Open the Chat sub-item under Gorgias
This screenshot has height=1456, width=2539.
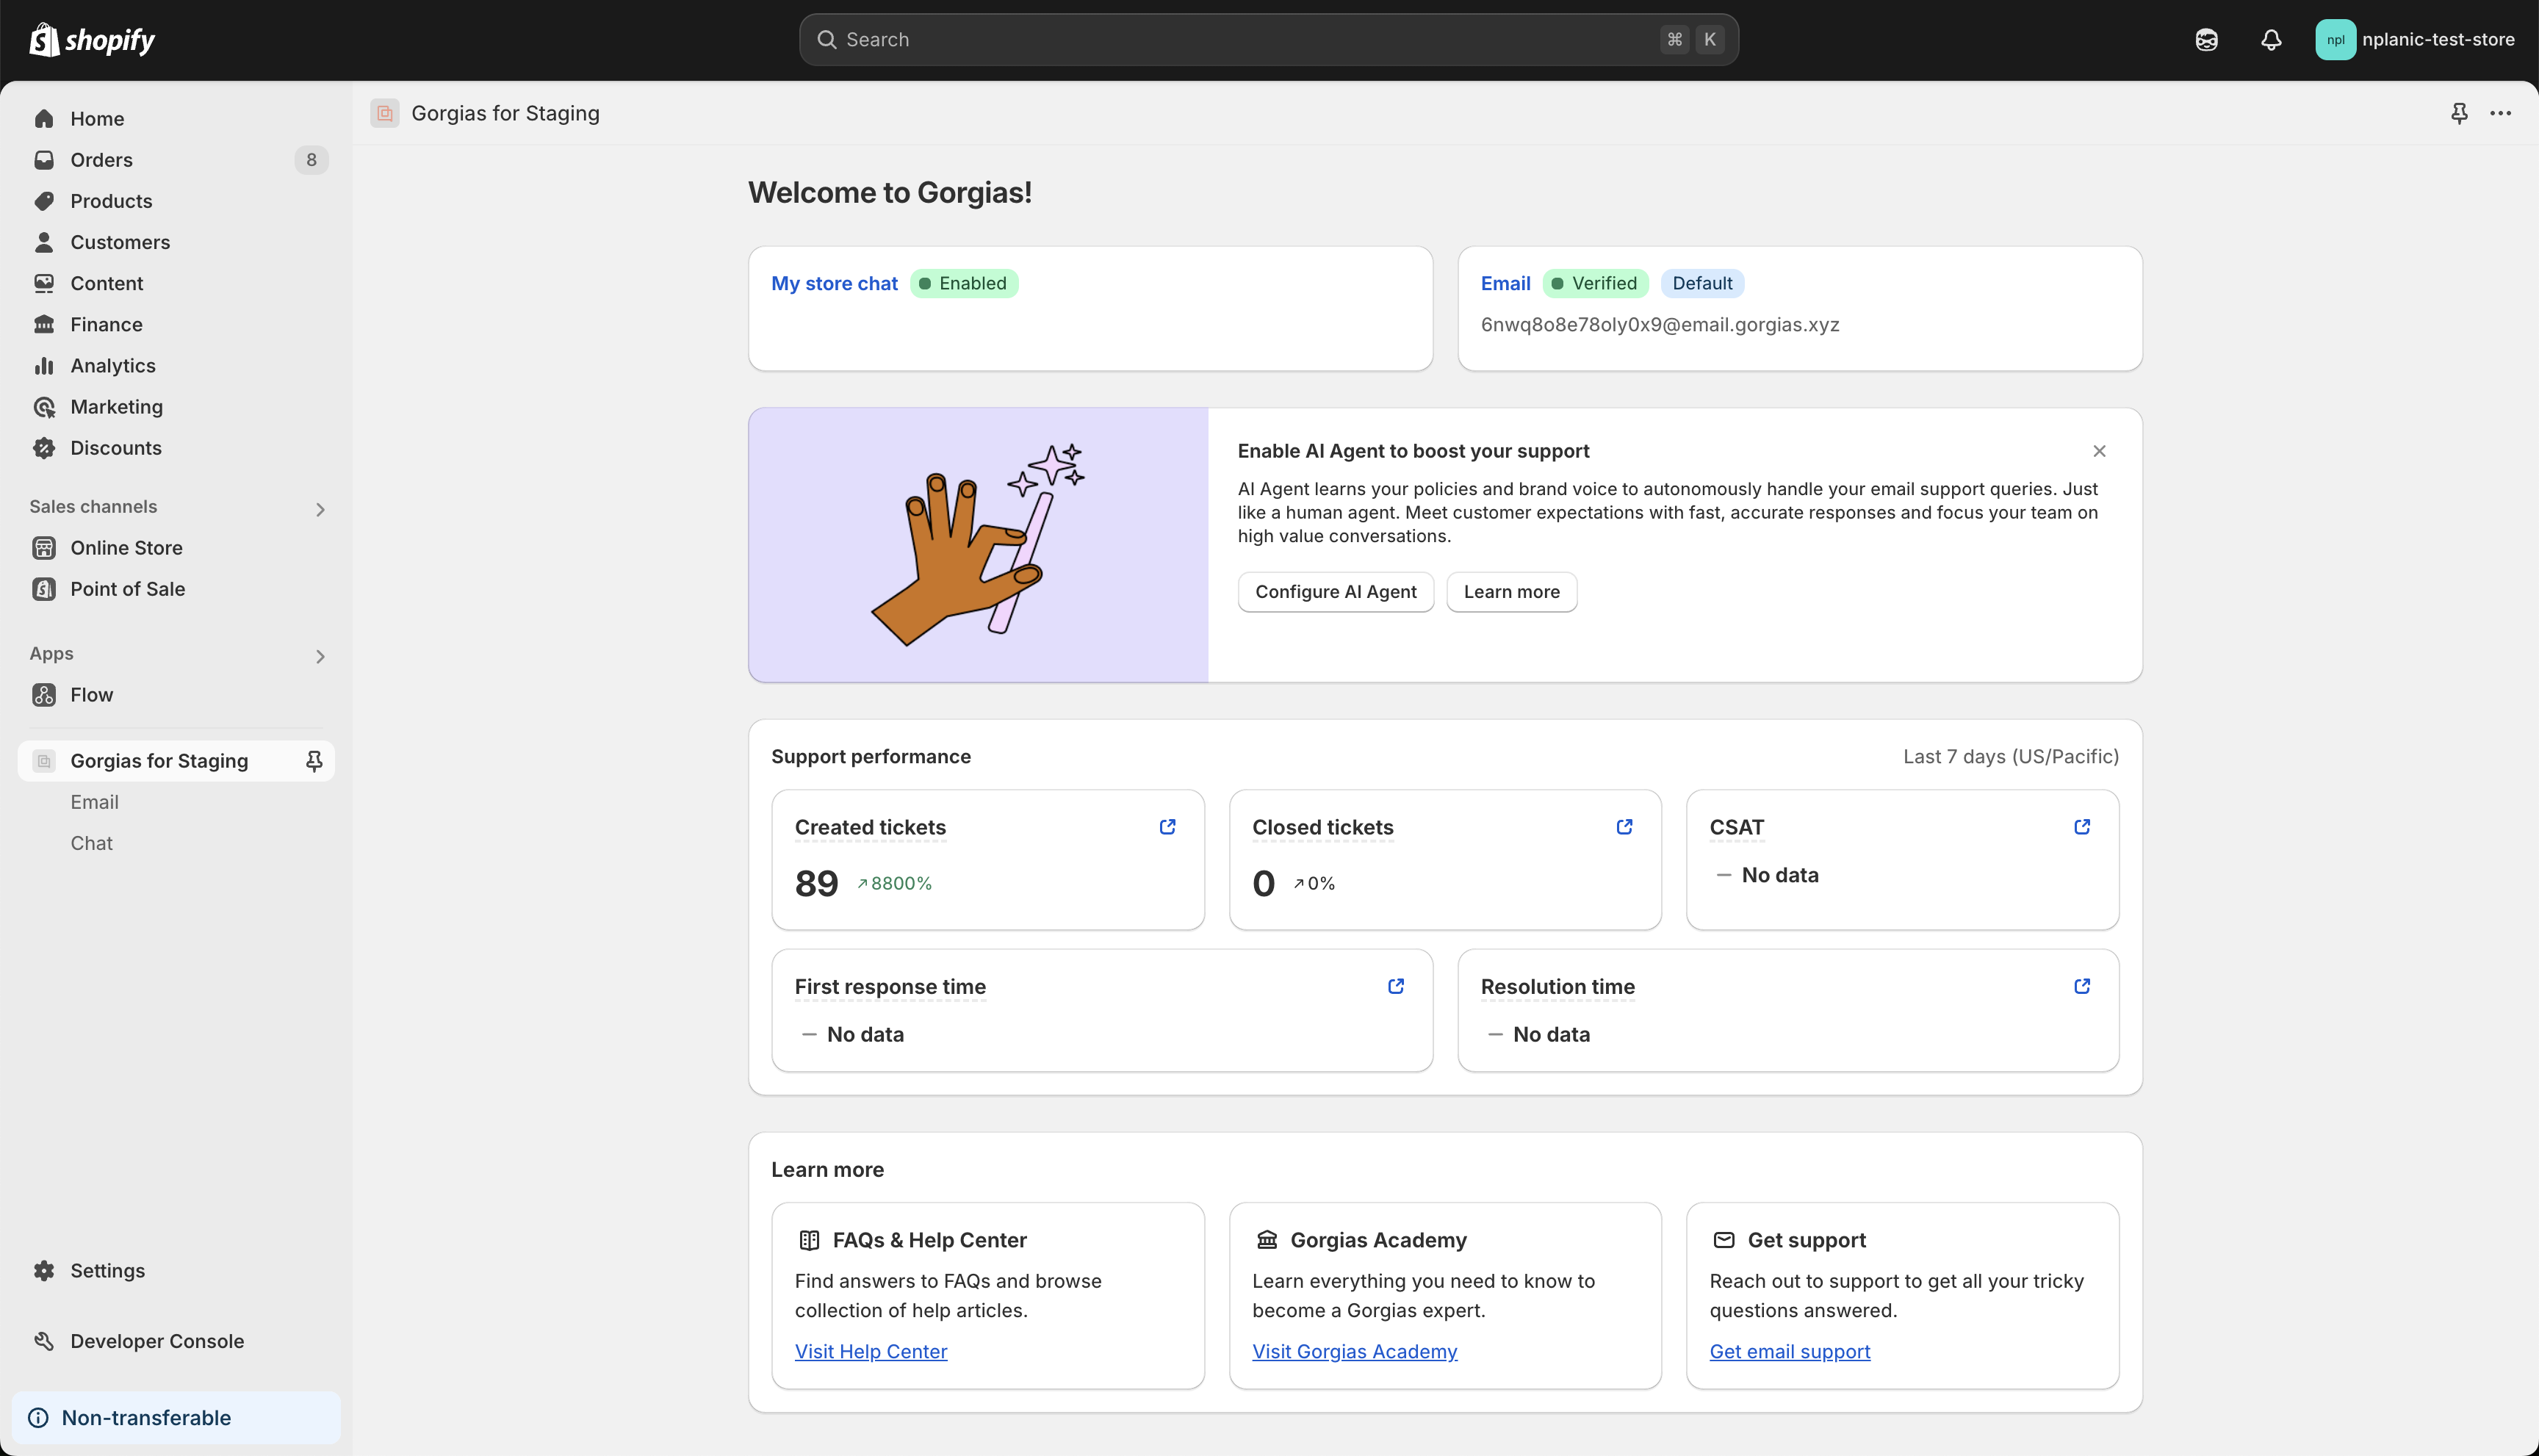coord(91,843)
